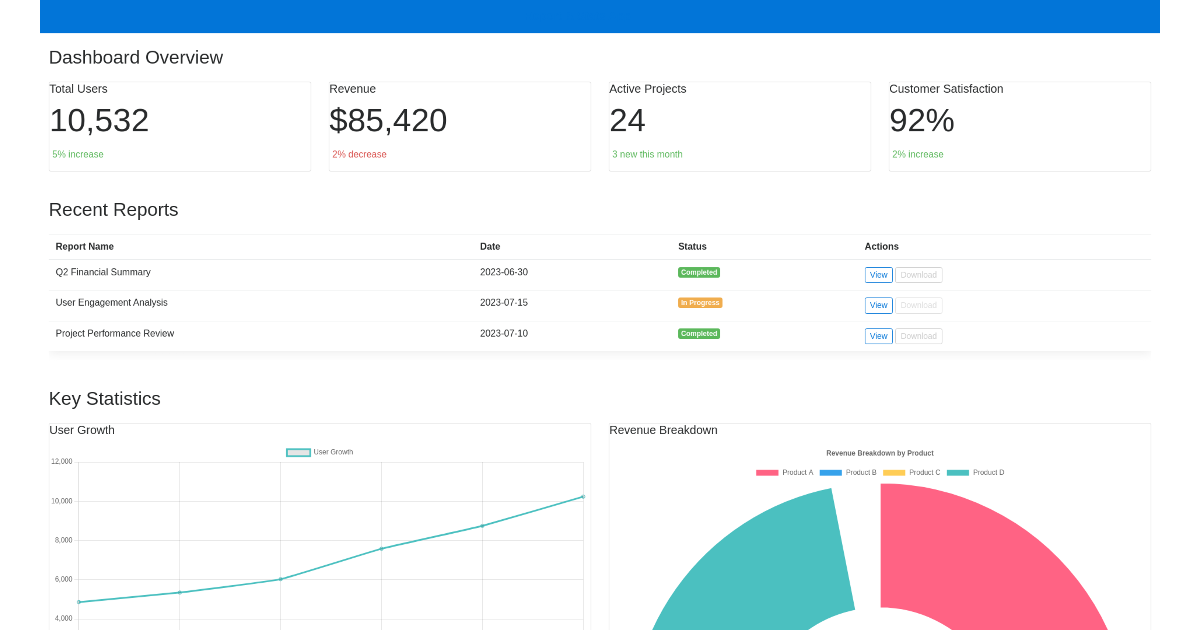View the Q2 Financial Summary report

(878, 274)
